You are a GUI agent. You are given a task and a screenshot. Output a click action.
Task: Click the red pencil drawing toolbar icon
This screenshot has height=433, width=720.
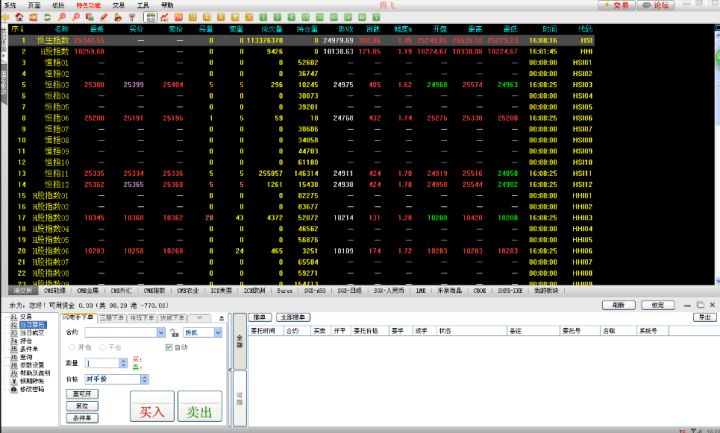(x=104, y=17)
